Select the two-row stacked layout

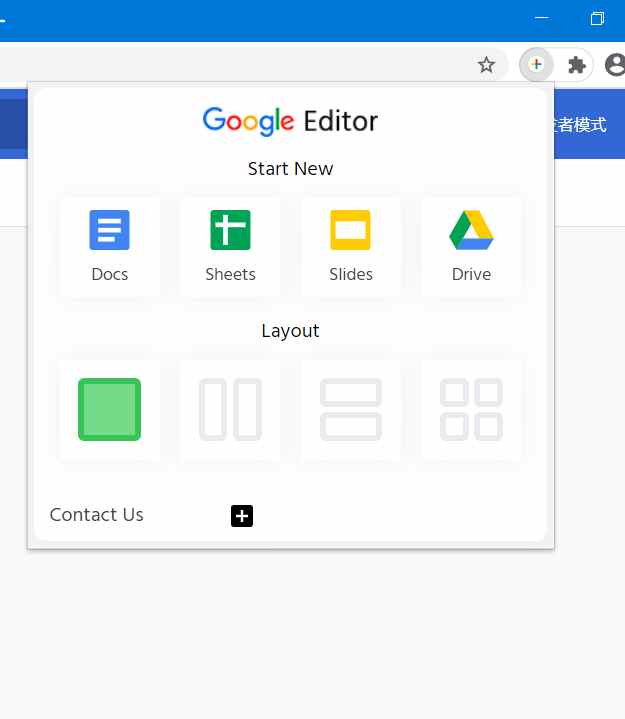351,409
